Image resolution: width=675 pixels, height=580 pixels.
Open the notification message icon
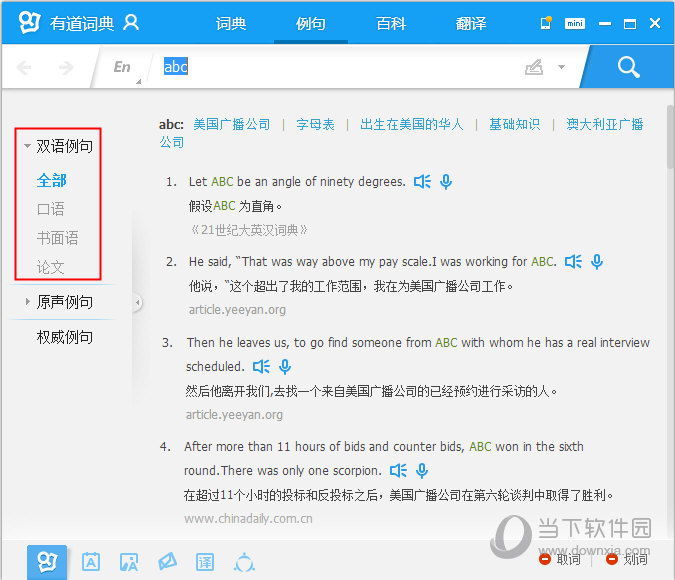click(546, 22)
